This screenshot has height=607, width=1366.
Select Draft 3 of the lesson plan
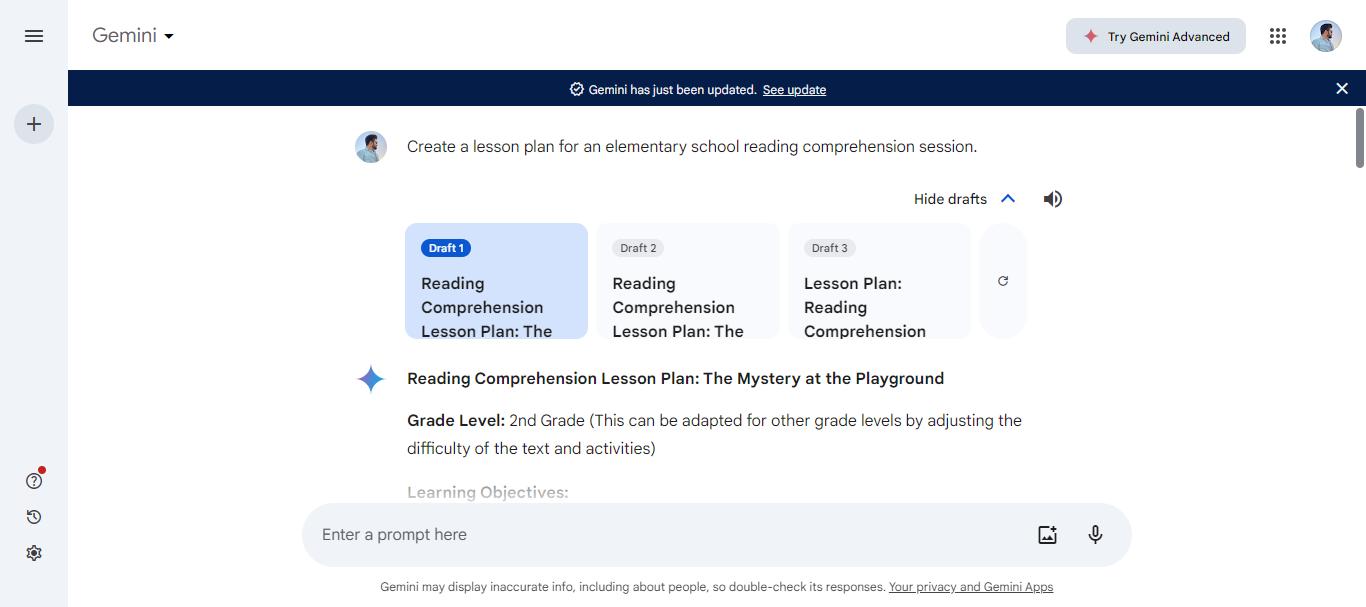pos(878,281)
